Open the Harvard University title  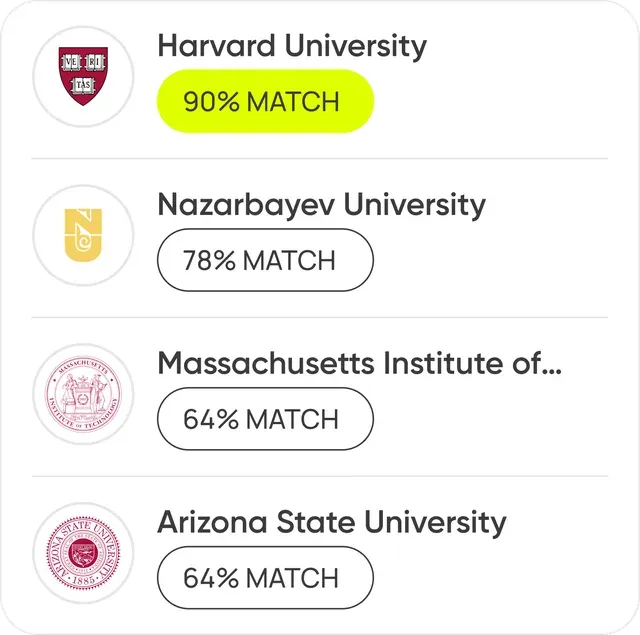click(x=292, y=47)
